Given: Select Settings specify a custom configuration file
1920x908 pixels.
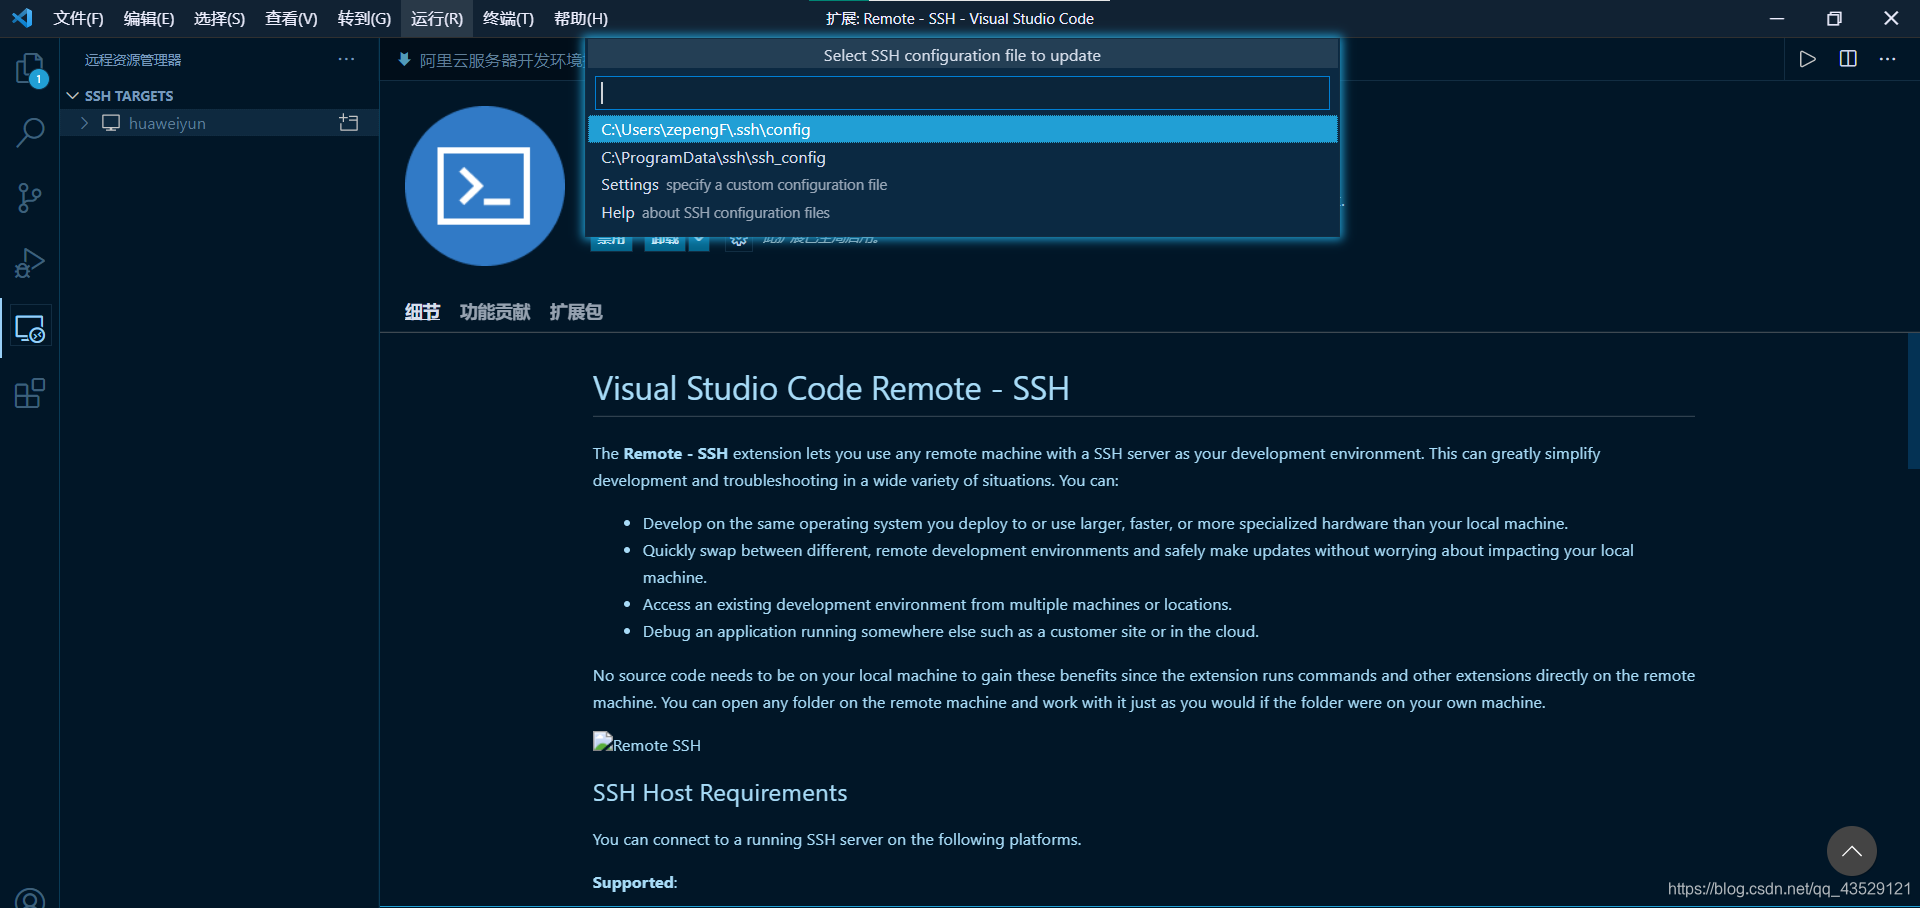Looking at the screenshot, I should 962,185.
